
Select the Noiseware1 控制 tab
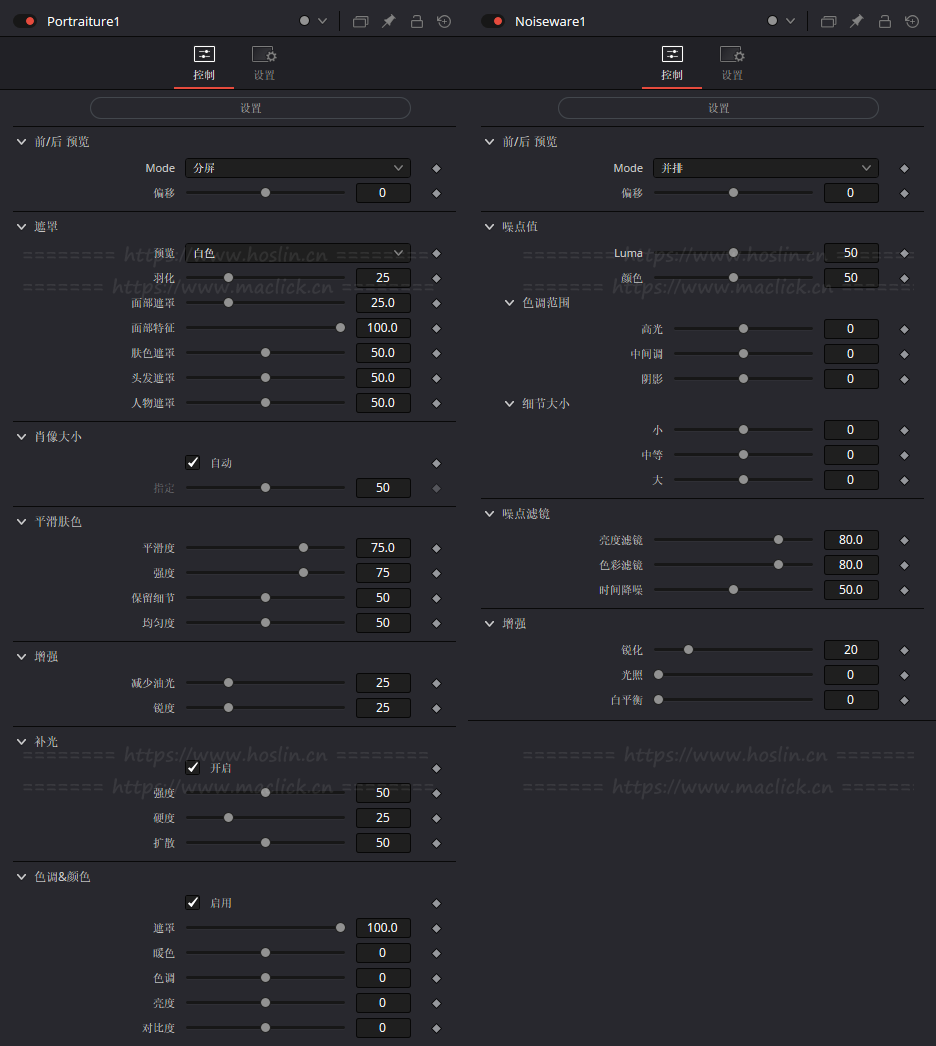(x=672, y=63)
